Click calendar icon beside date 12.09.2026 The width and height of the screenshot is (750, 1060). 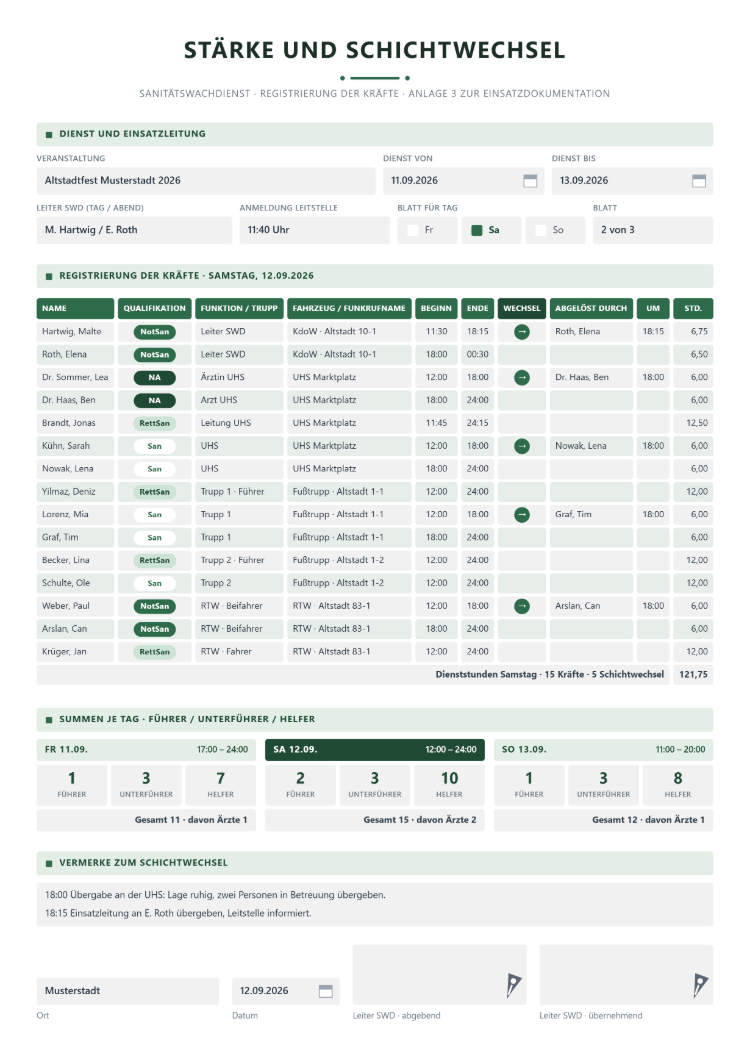click(x=326, y=991)
